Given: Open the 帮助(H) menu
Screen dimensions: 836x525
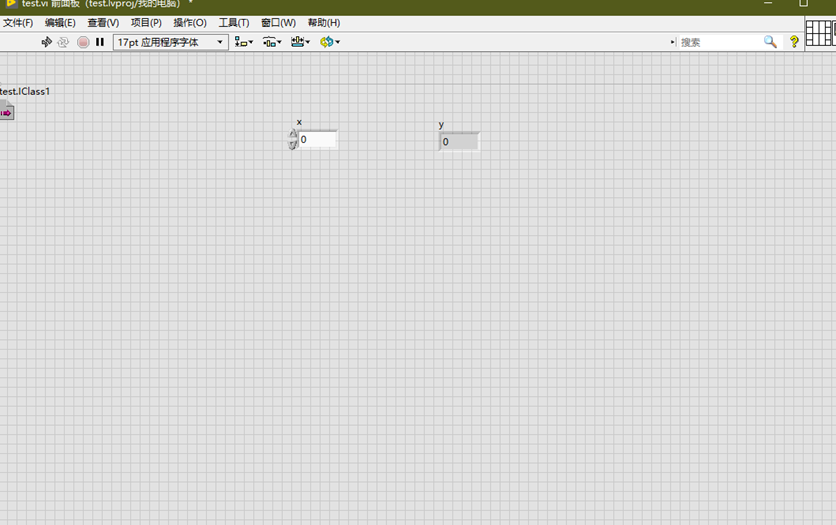Looking at the screenshot, I should pyautogui.click(x=324, y=22).
